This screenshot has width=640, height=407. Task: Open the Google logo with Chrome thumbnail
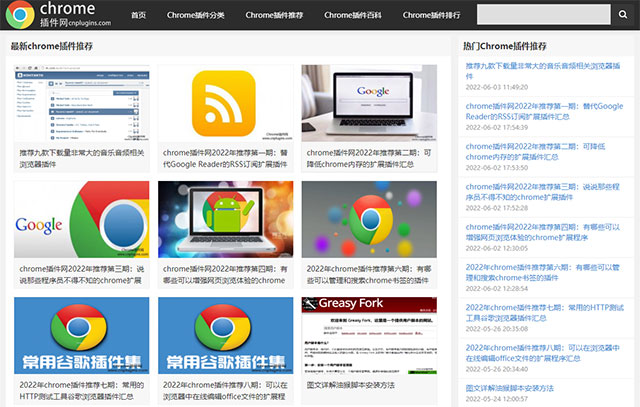[82, 218]
